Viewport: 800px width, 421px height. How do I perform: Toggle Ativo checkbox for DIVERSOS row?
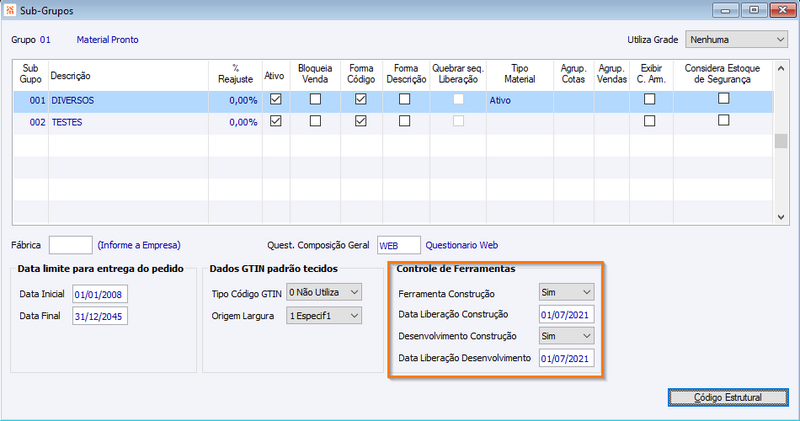coord(276,99)
